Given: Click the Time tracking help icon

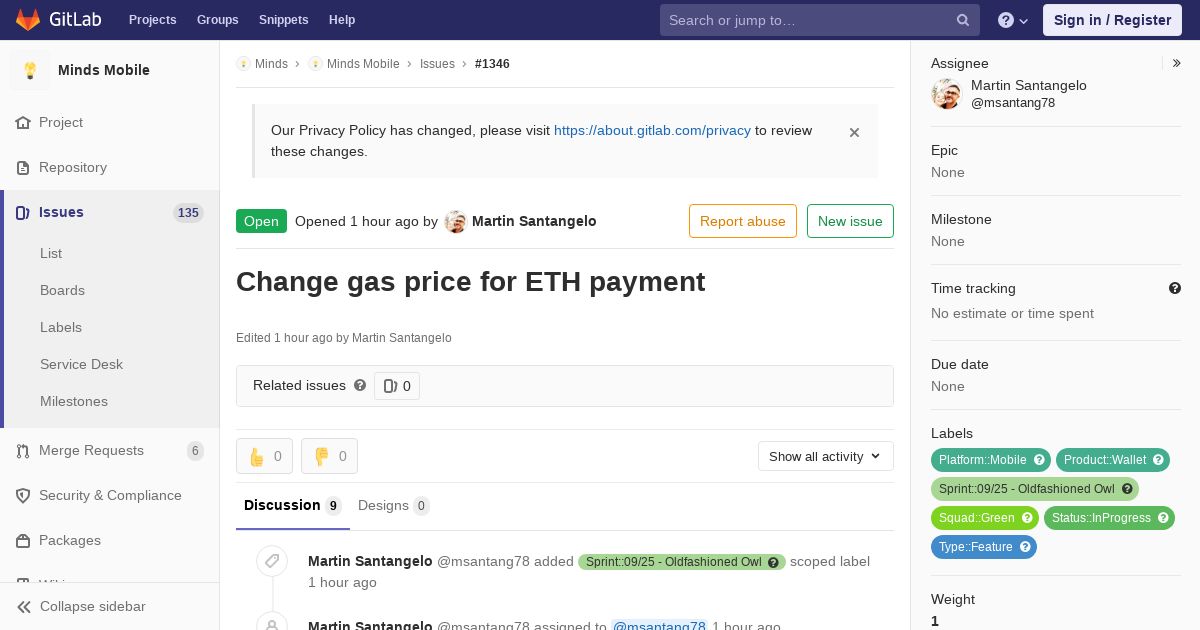Looking at the screenshot, I should click(x=1175, y=288).
